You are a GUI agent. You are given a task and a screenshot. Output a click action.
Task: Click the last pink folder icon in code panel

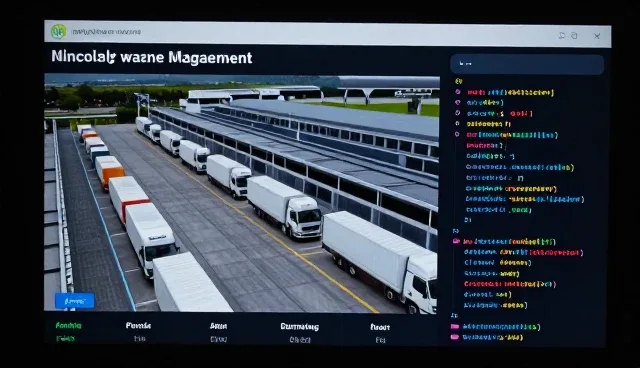click(455, 337)
